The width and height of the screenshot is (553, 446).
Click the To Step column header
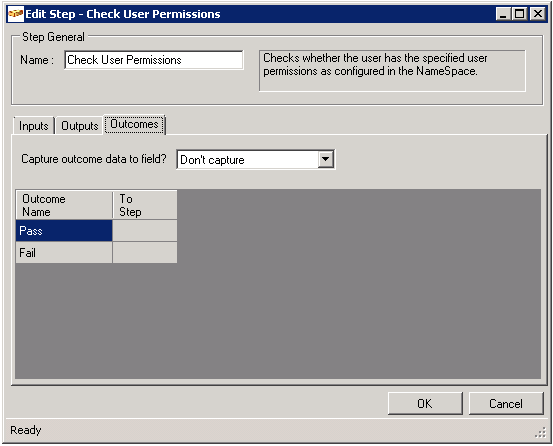145,205
